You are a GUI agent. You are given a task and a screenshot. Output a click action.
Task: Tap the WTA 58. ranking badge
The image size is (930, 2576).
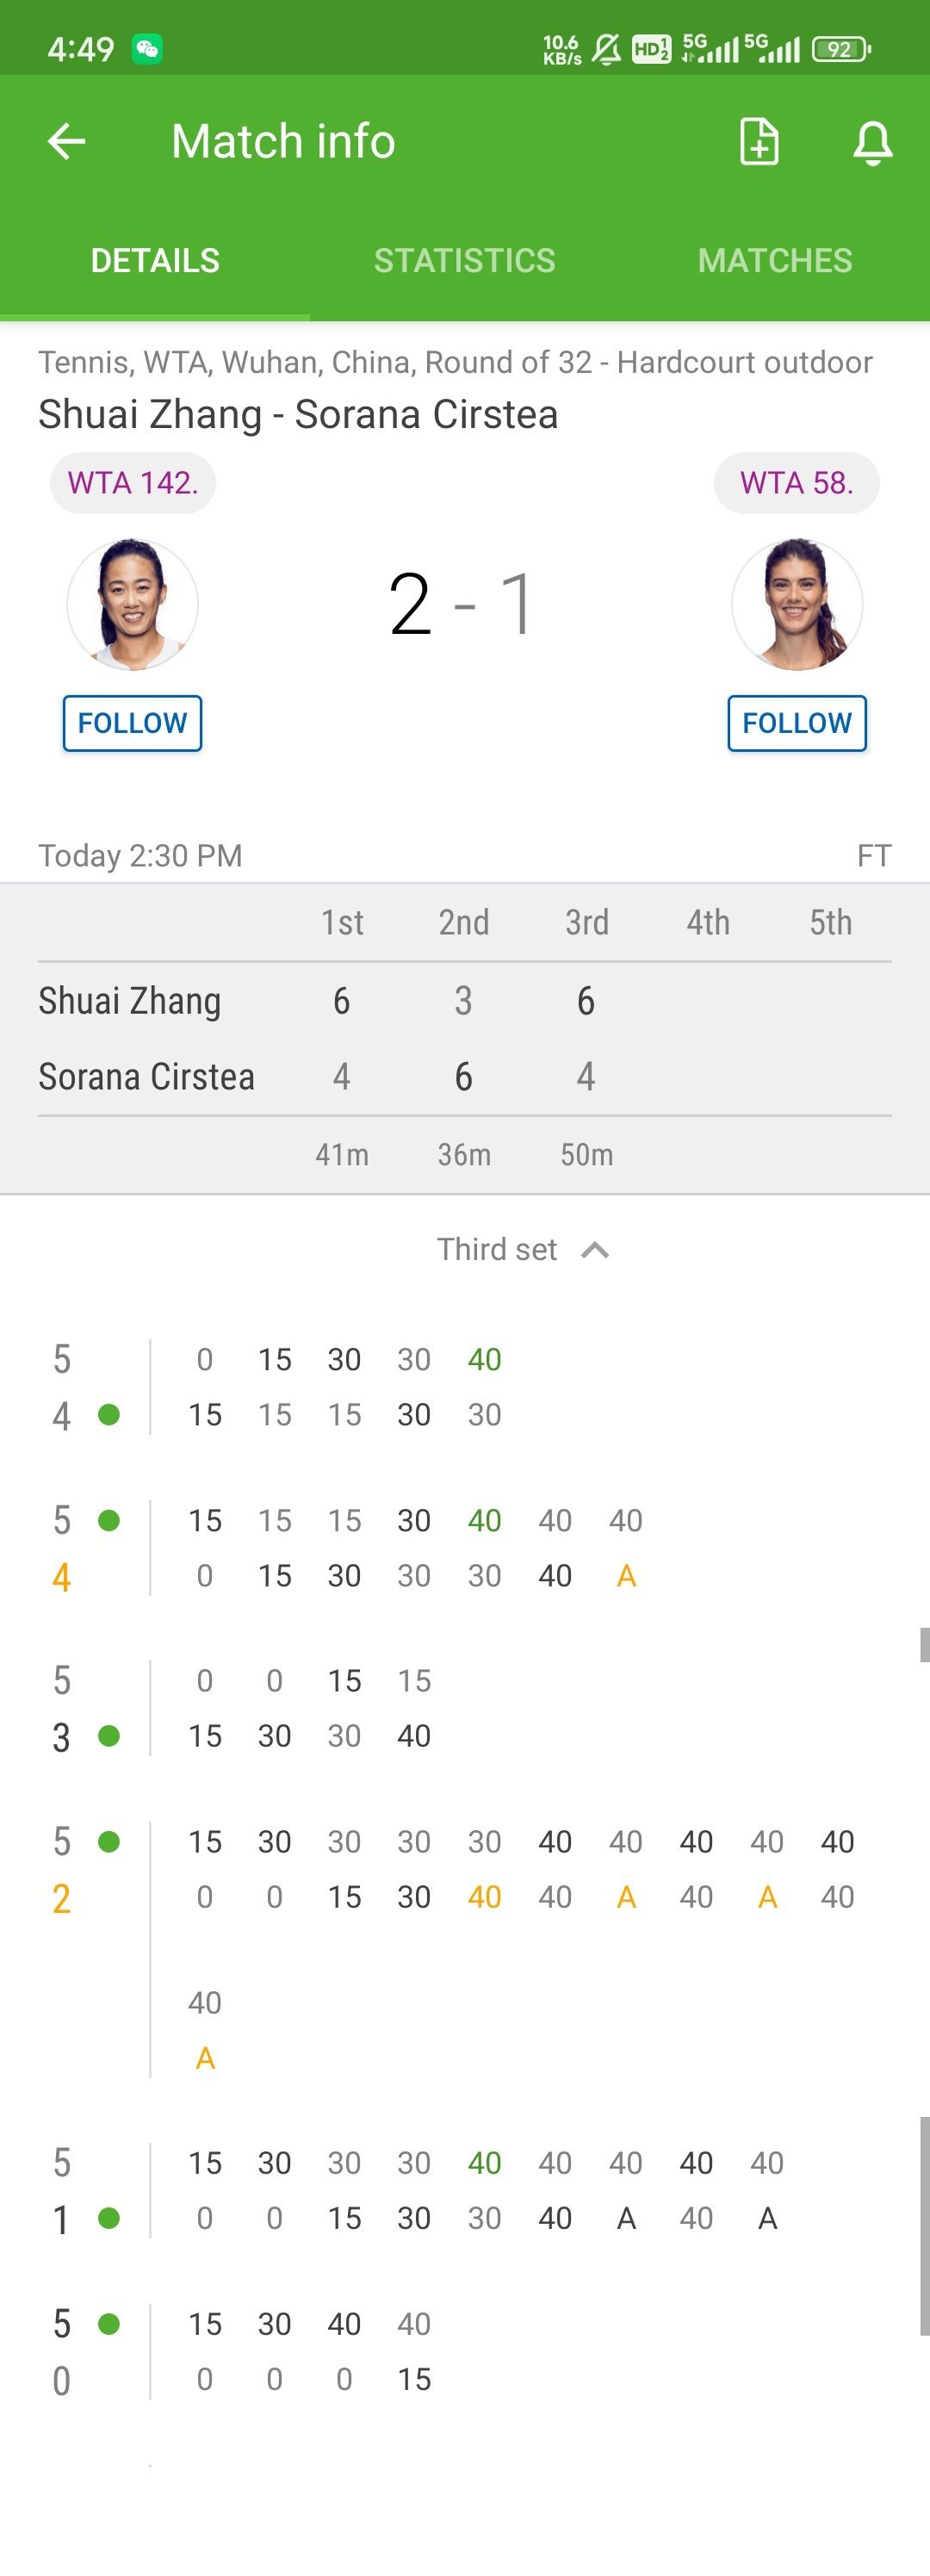pyautogui.click(x=797, y=483)
